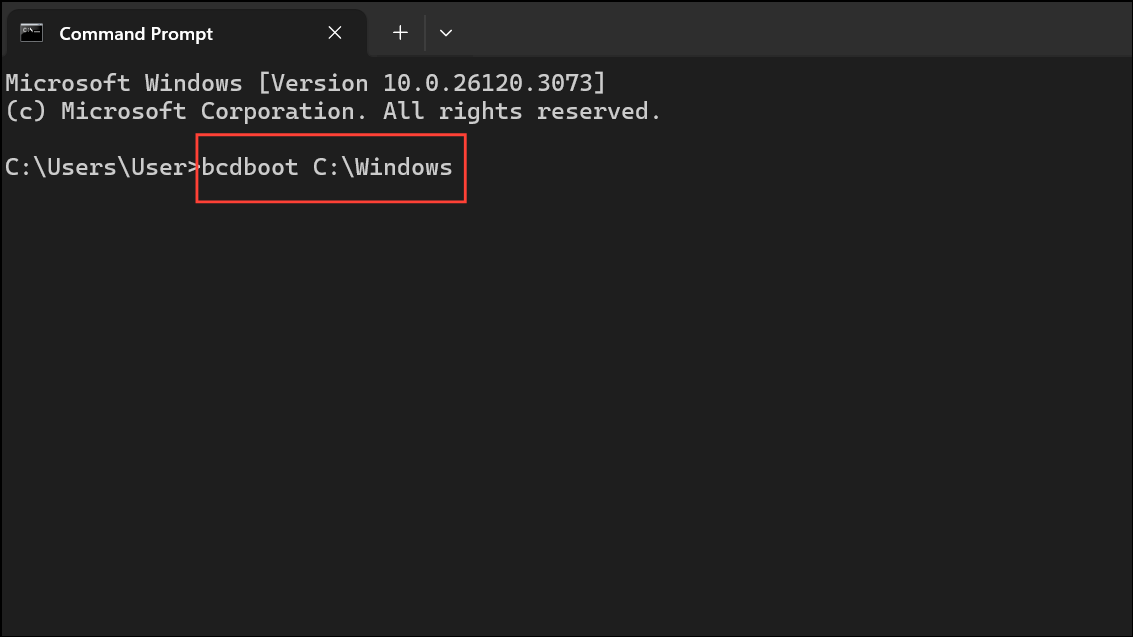Click the highlighted bcdboot command text
Viewport: 1133px width, 637px height.
coord(326,167)
